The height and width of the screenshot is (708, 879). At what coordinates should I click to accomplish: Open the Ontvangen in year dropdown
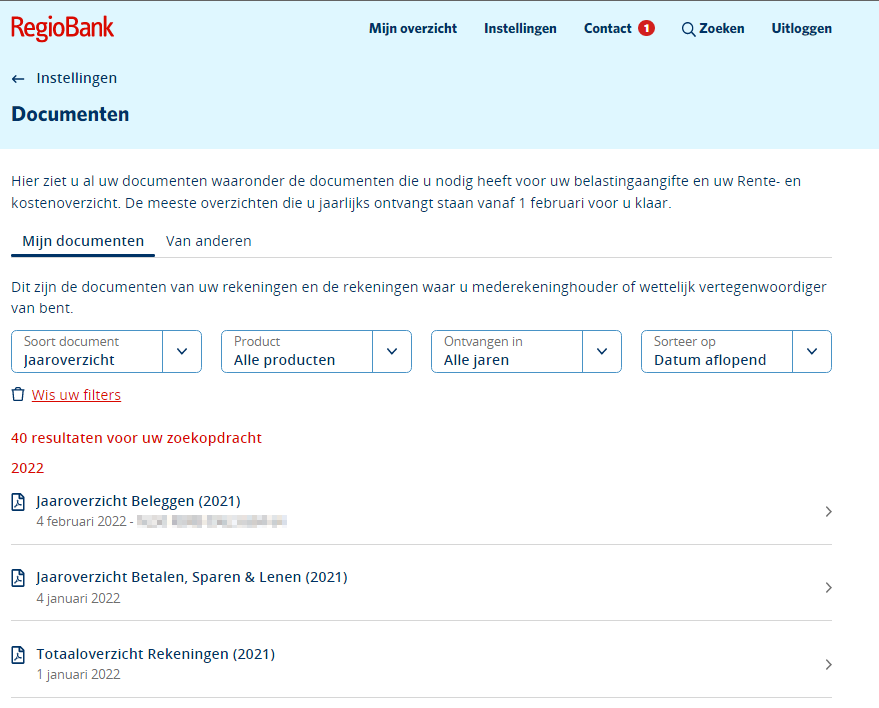526,351
